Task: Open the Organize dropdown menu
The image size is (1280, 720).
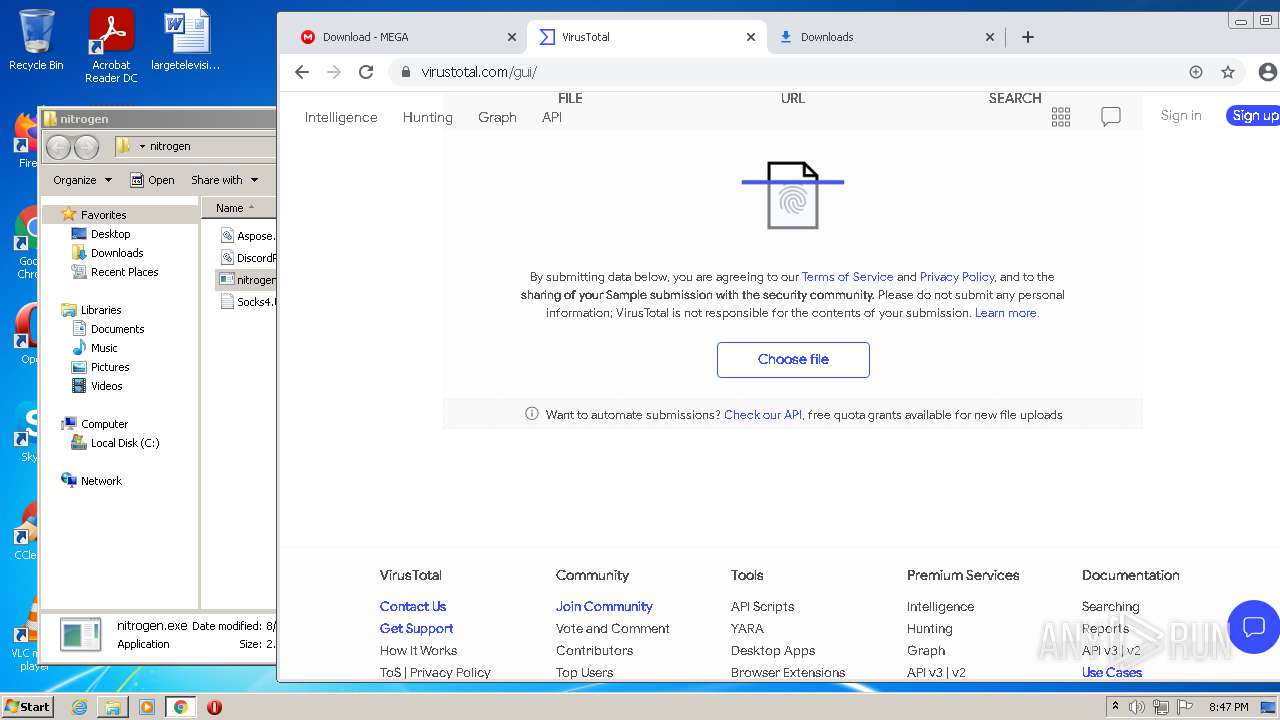Action: tap(83, 180)
